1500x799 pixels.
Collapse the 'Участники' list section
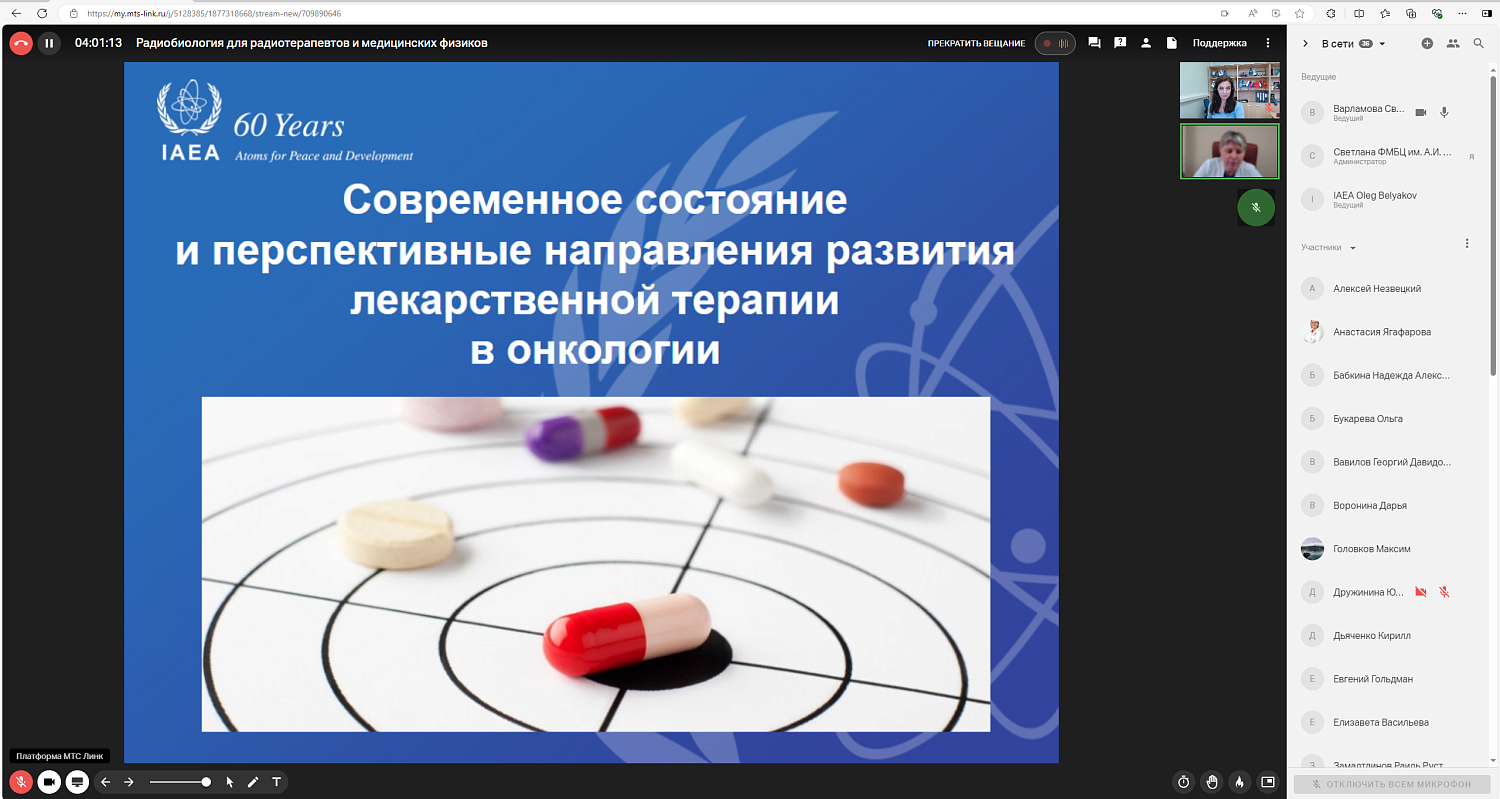coord(1353,248)
